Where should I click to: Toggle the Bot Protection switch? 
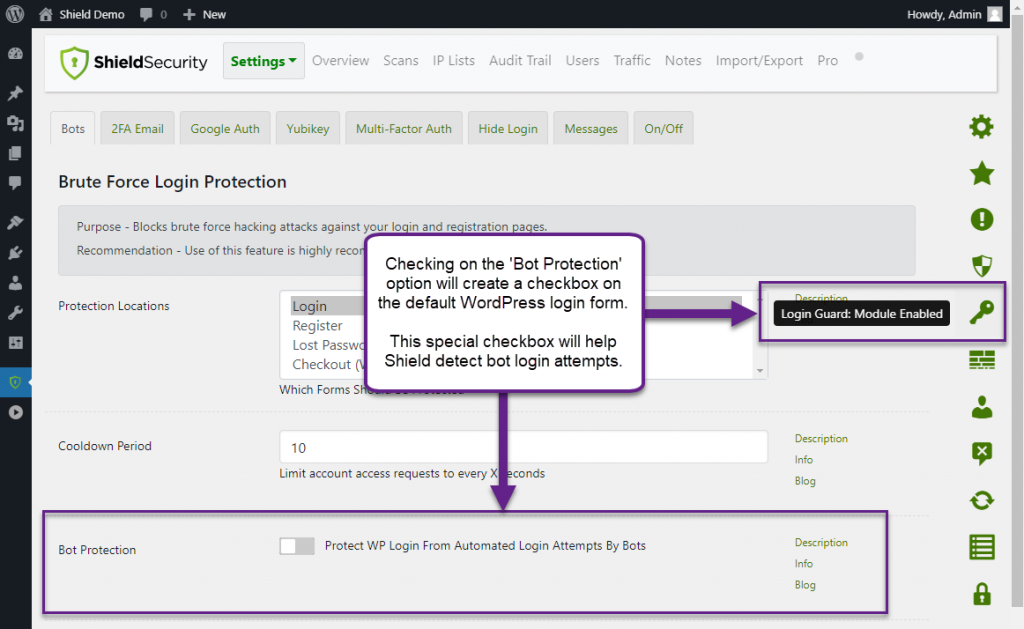296,545
